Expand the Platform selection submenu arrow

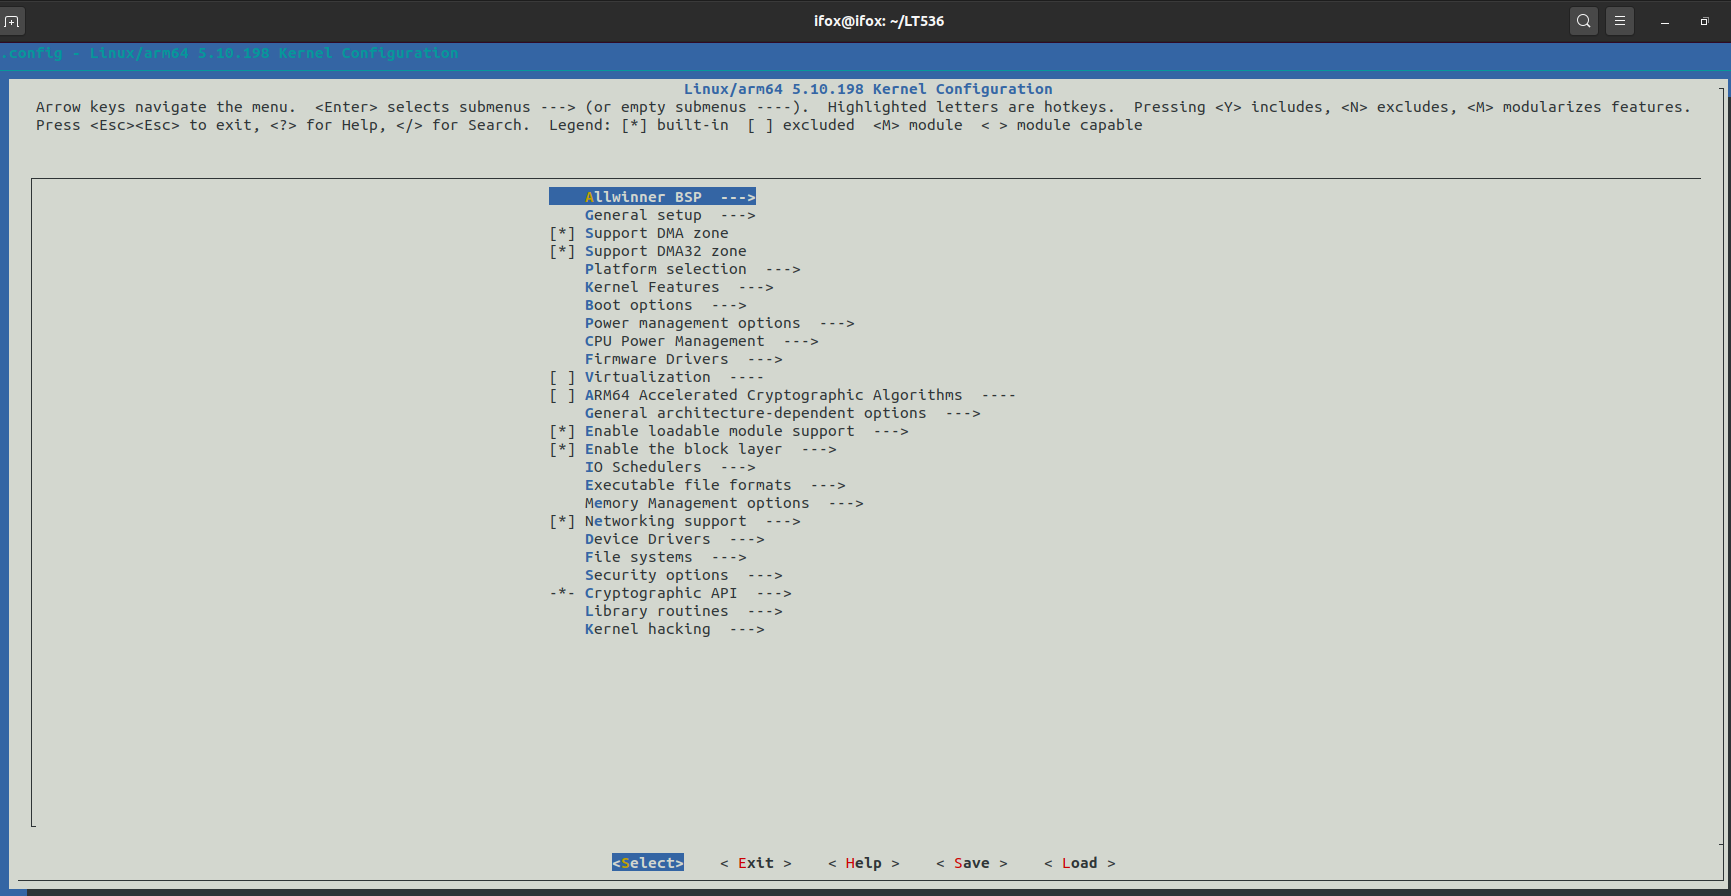[x=783, y=269]
